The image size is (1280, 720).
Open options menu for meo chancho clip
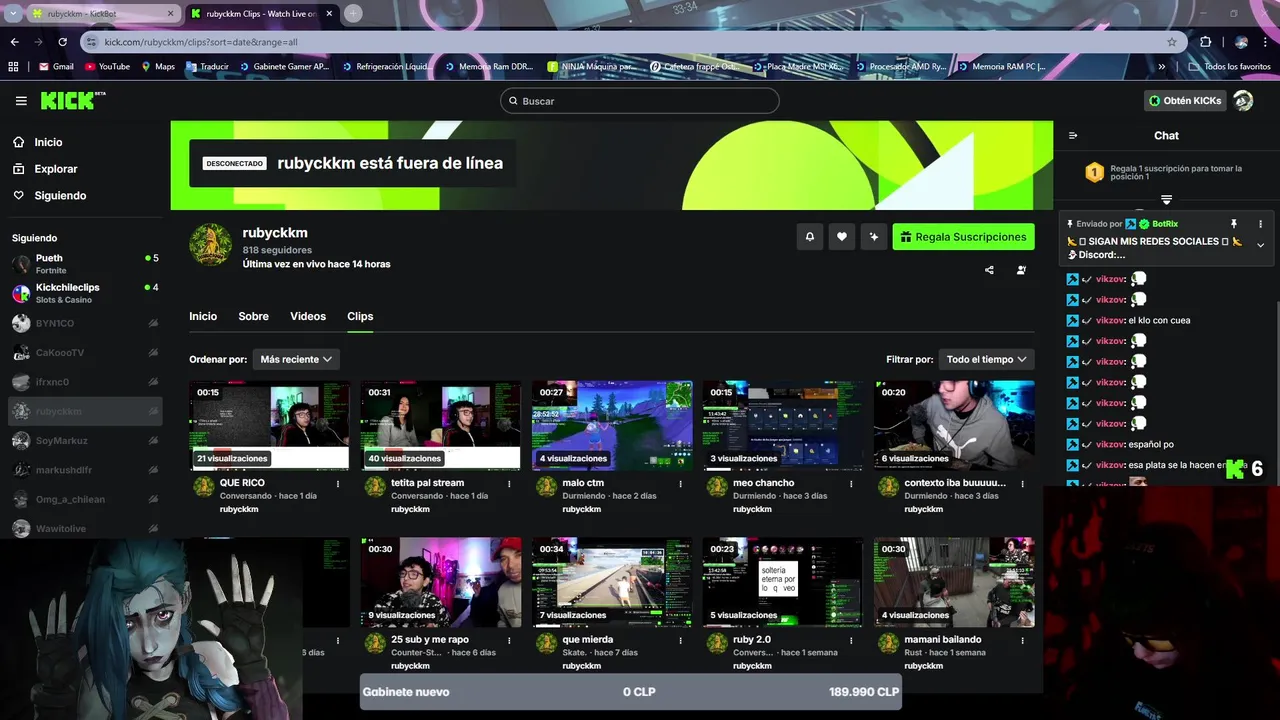tap(851, 483)
